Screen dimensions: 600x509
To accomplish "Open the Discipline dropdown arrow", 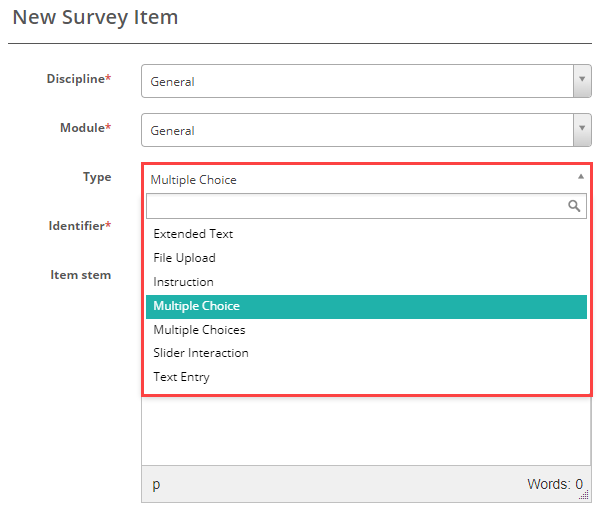I will (581, 81).
